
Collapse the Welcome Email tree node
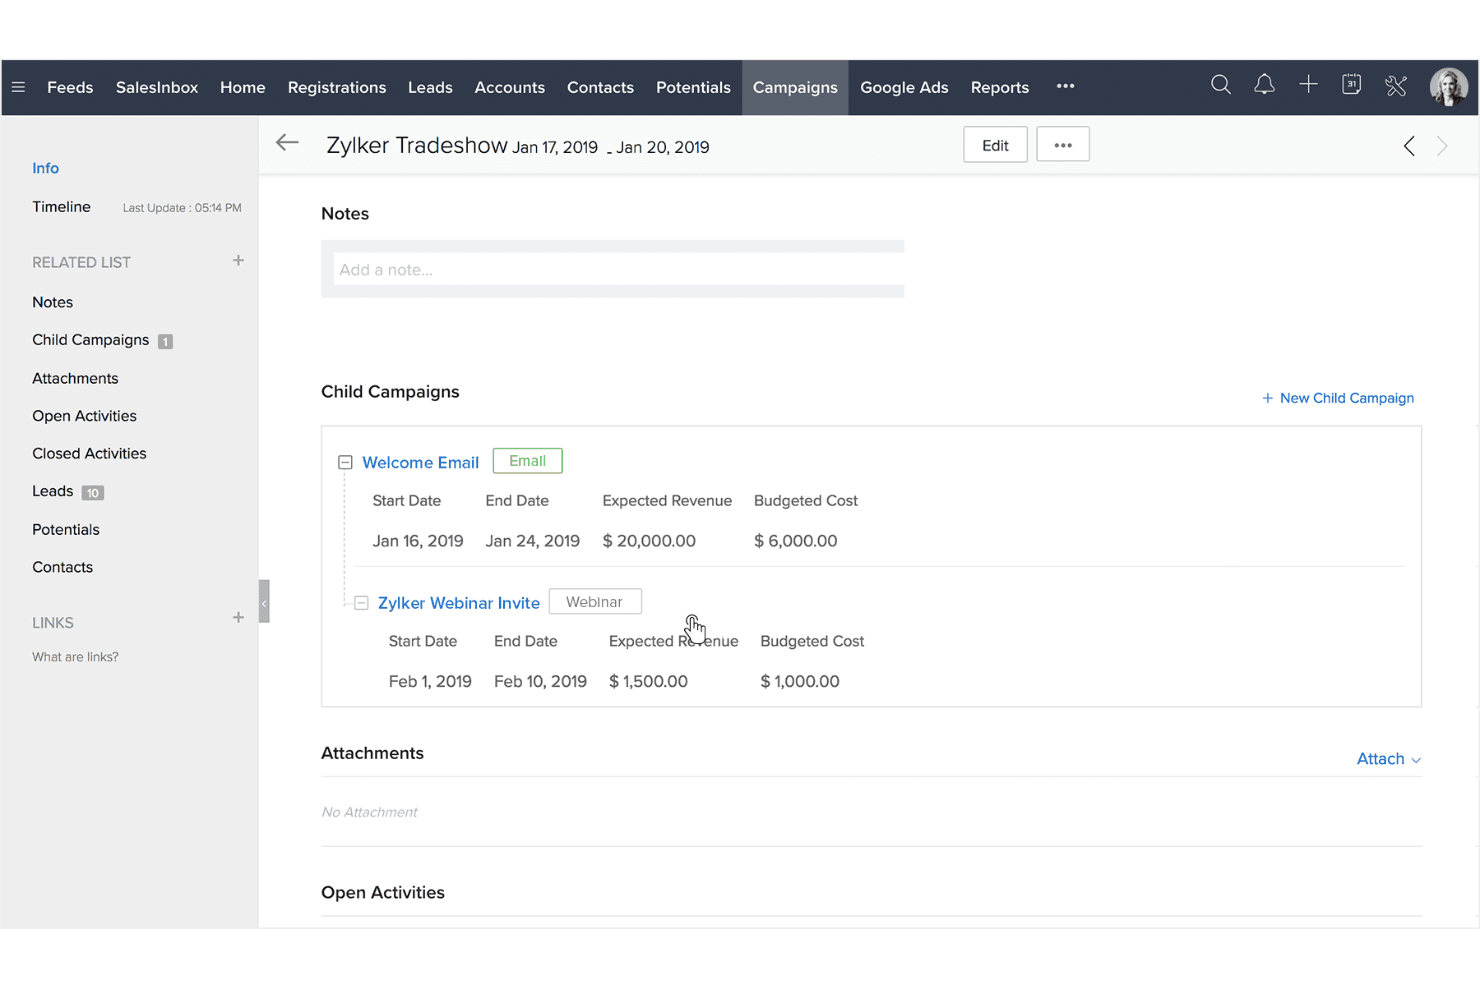point(345,462)
